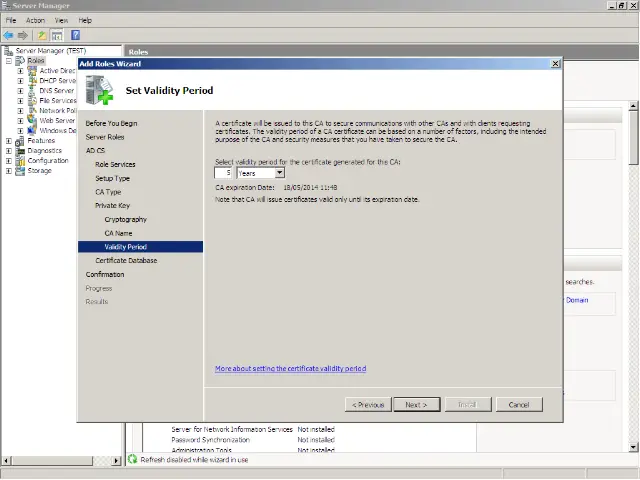Click the Forward arrow toolbar icon
Viewport: 640px width, 480px height.
(x=23, y=35)
